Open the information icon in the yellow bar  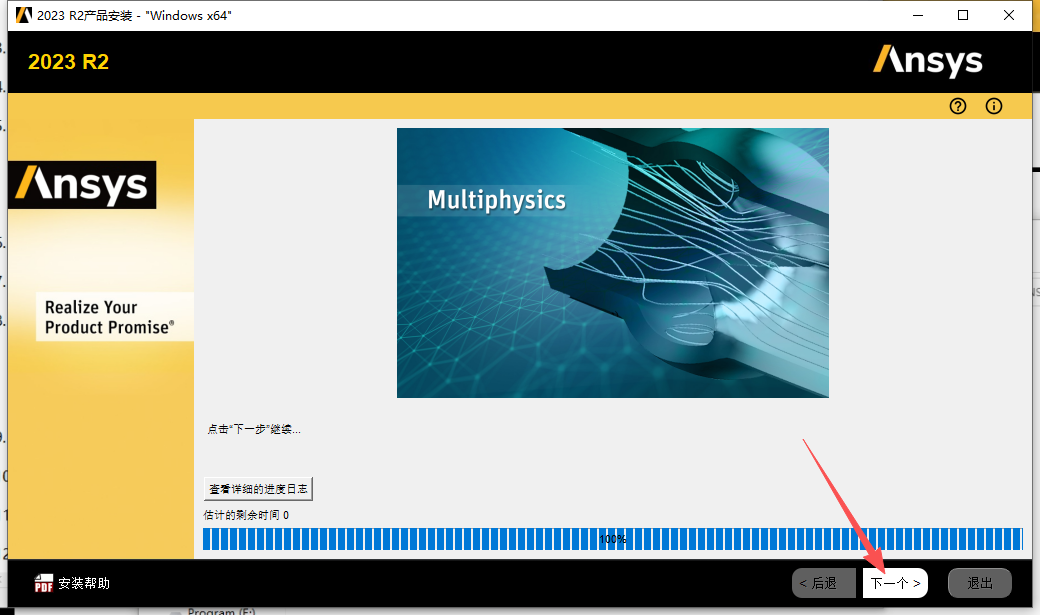(x=993, y=106)
